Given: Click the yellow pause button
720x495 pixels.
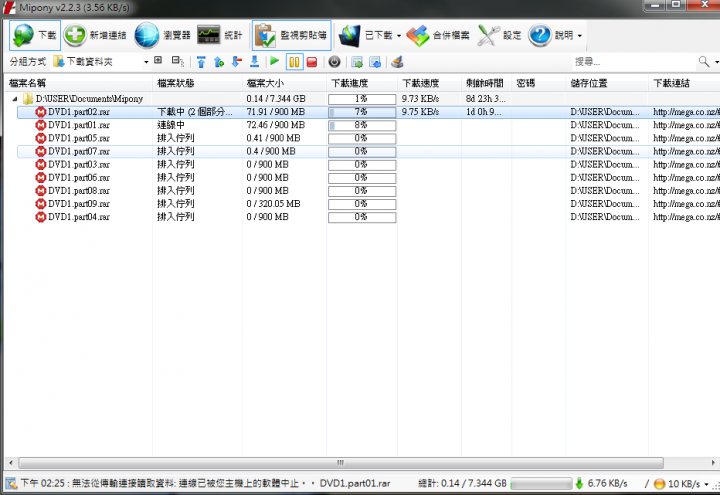Looking at the screenshot, I should pyautogui.click(x=294, y=62).
